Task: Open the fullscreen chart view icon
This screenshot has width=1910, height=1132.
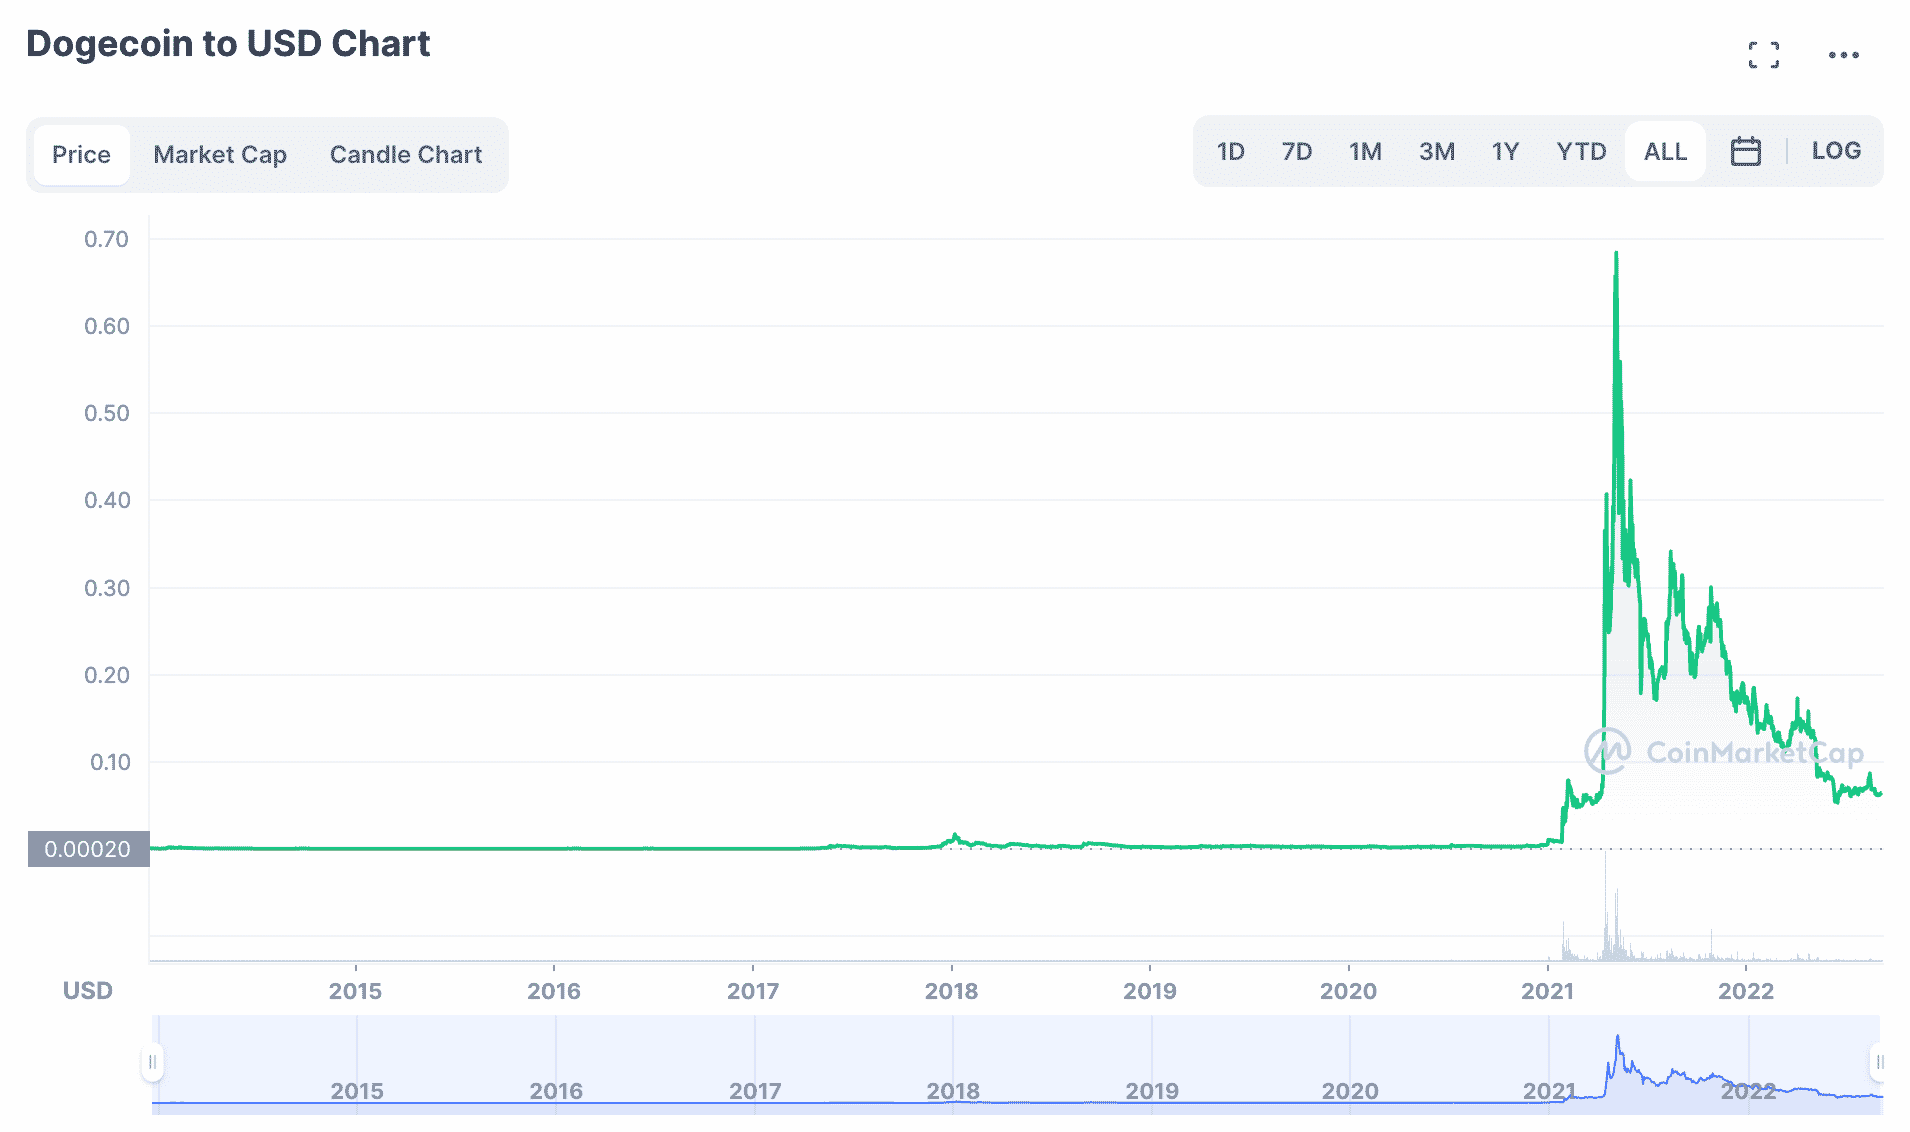Action: [x=1763, y=55]
